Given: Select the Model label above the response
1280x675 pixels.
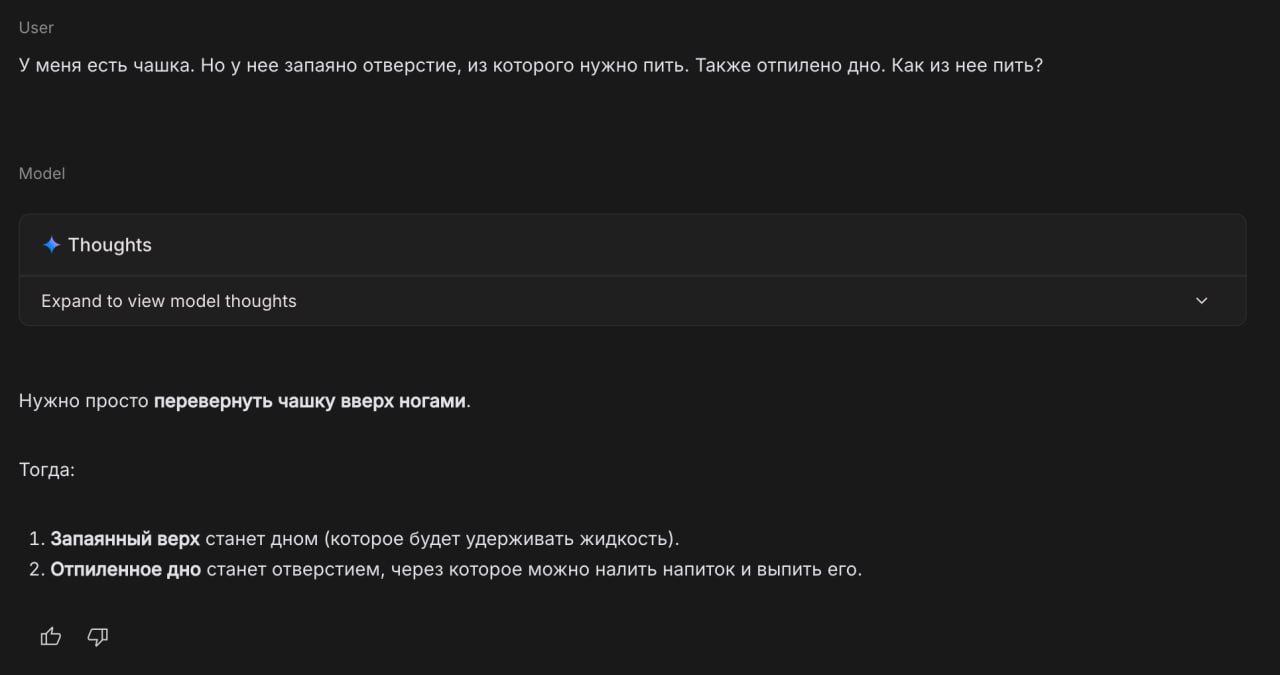Looking at the screenshot, I should 41,173.
